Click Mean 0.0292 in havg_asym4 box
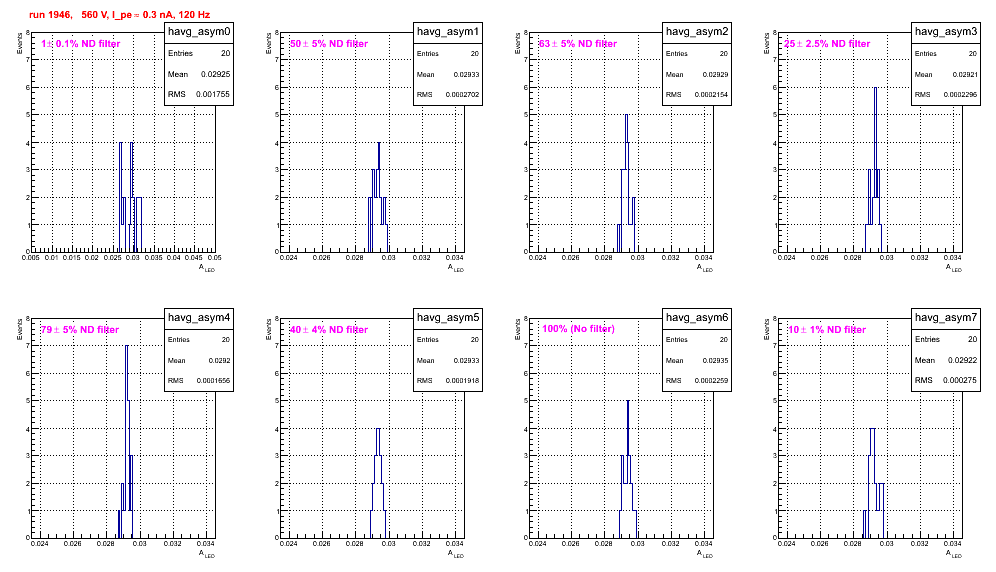The width and height of the screenshot is (996, 572). pos(199,360)
